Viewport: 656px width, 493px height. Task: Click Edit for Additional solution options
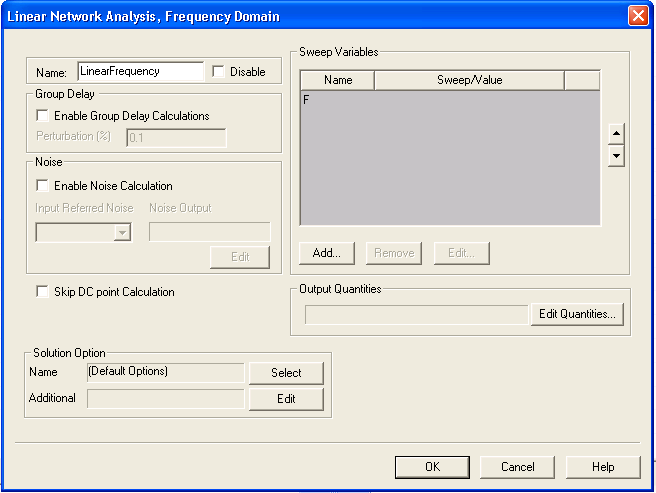[286, 399]
